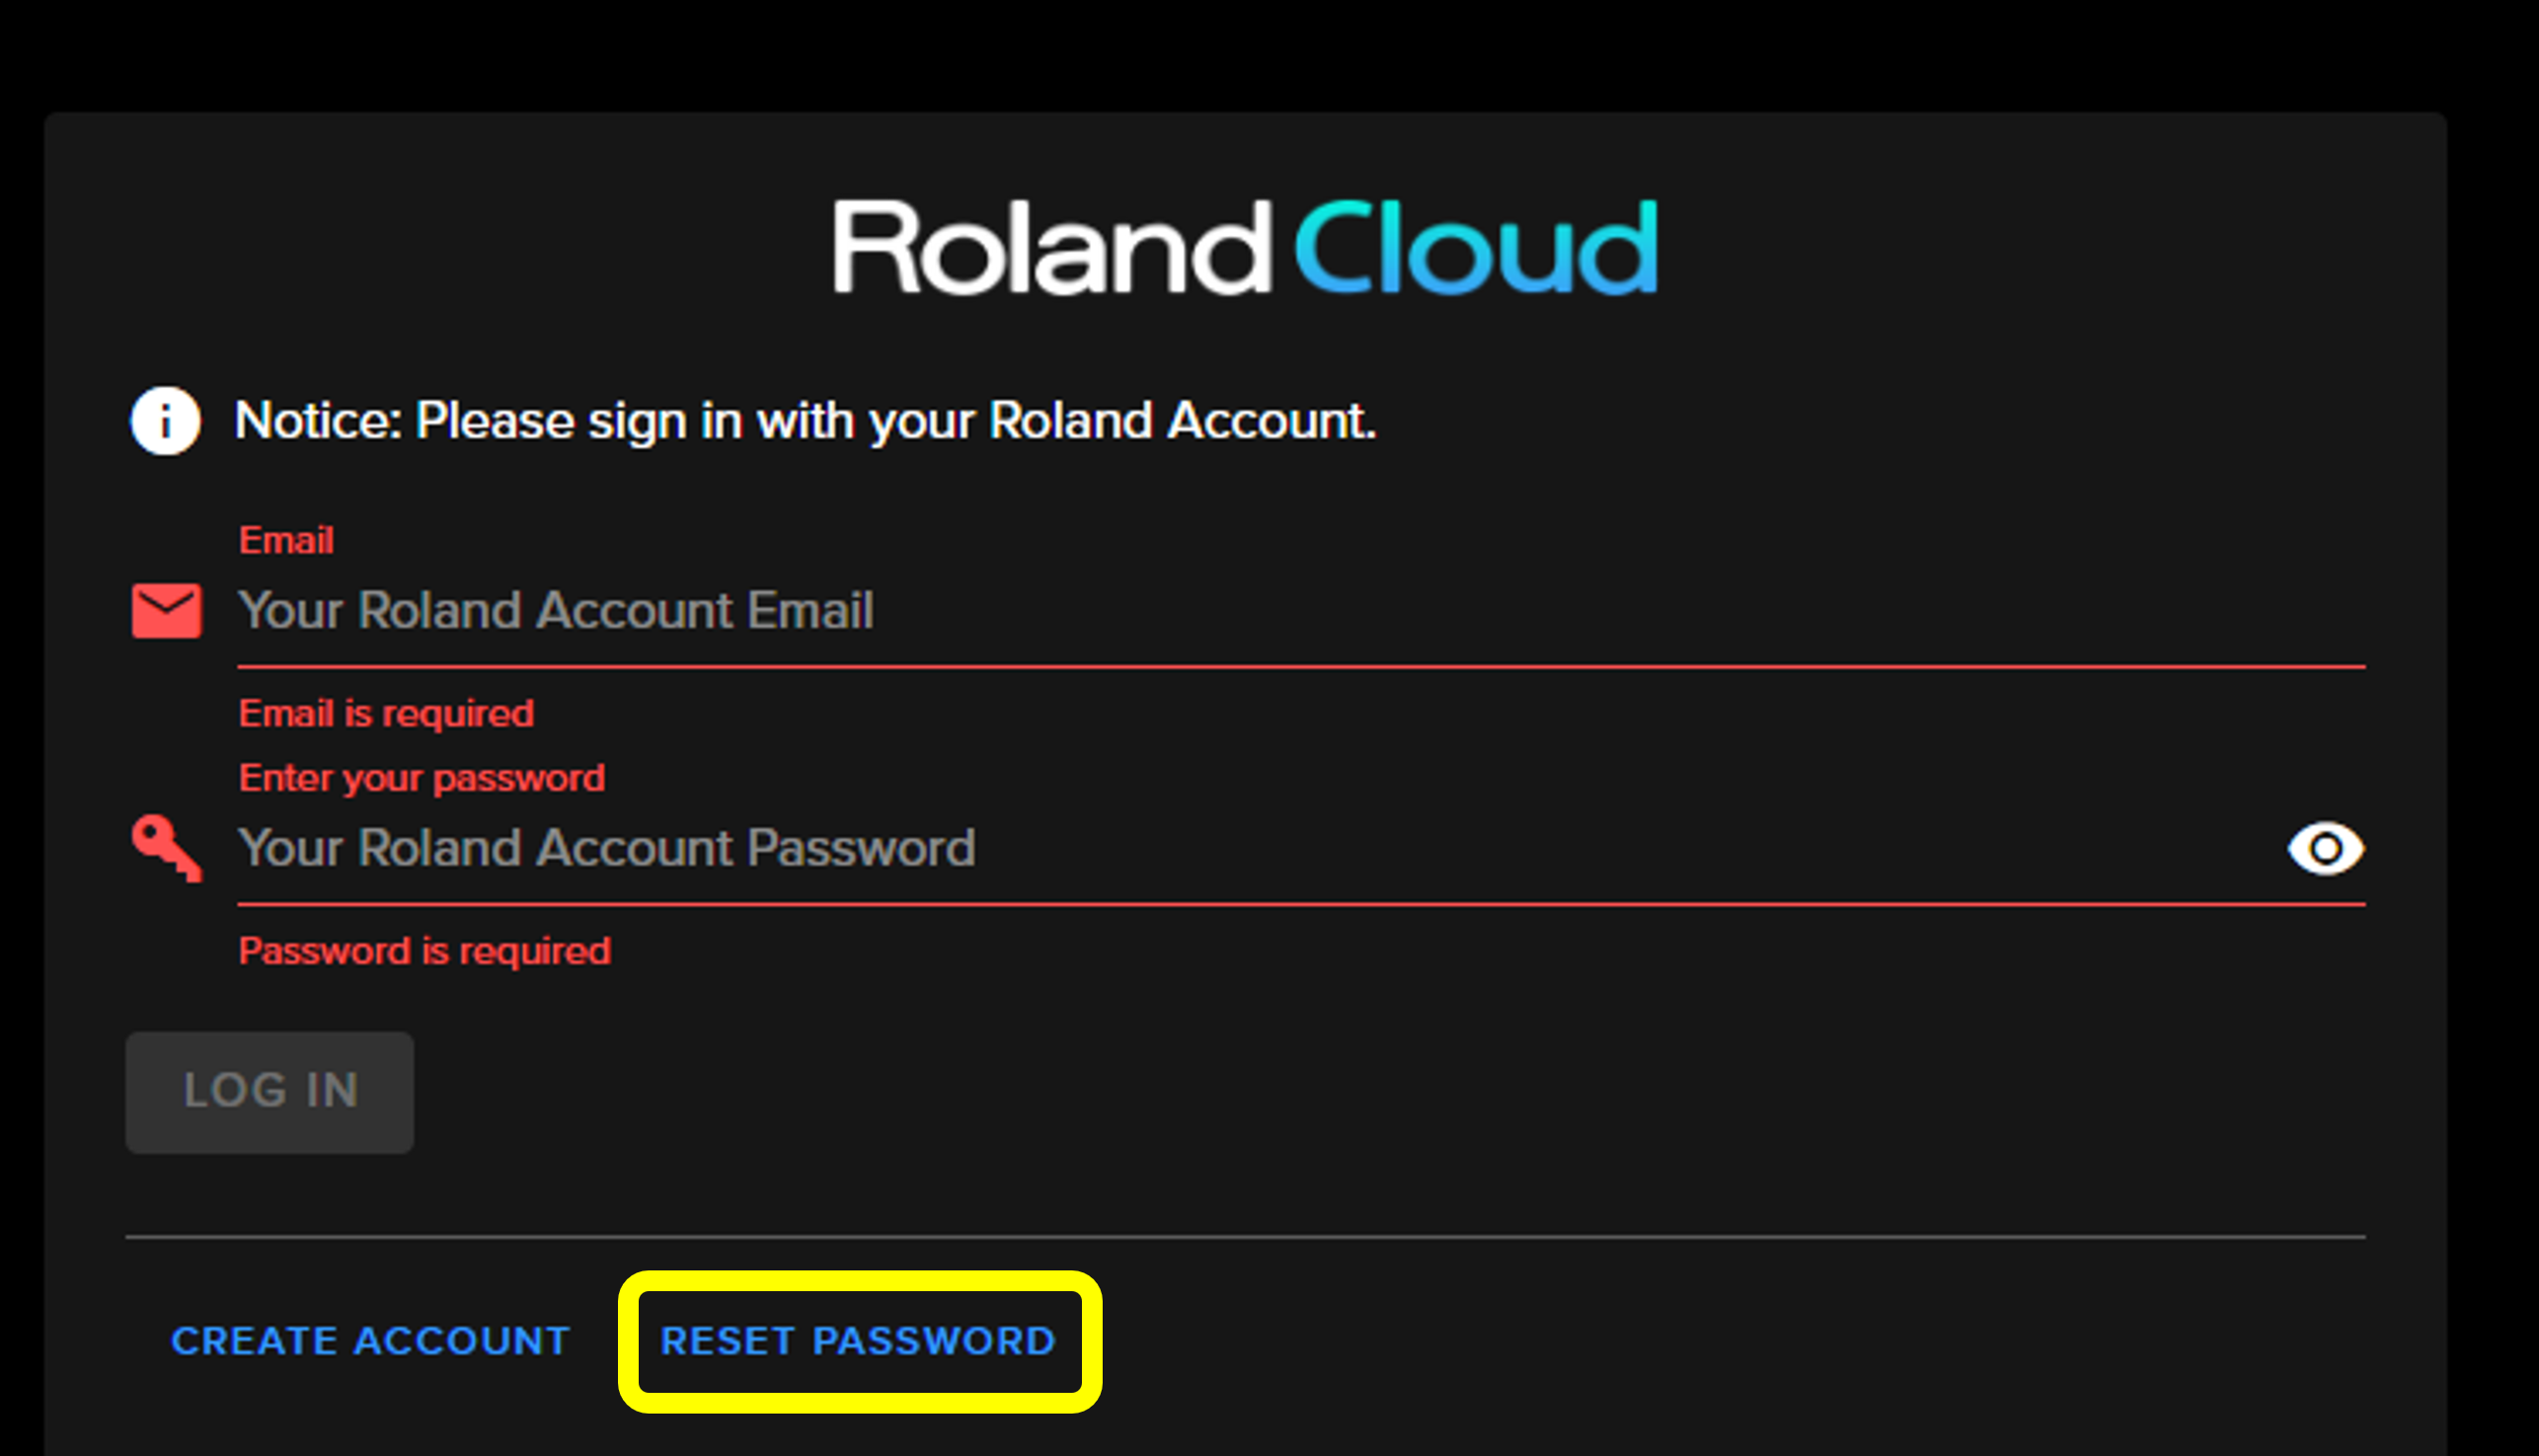
Task: Click the red key password icon
Action: (x=167, y=848)
